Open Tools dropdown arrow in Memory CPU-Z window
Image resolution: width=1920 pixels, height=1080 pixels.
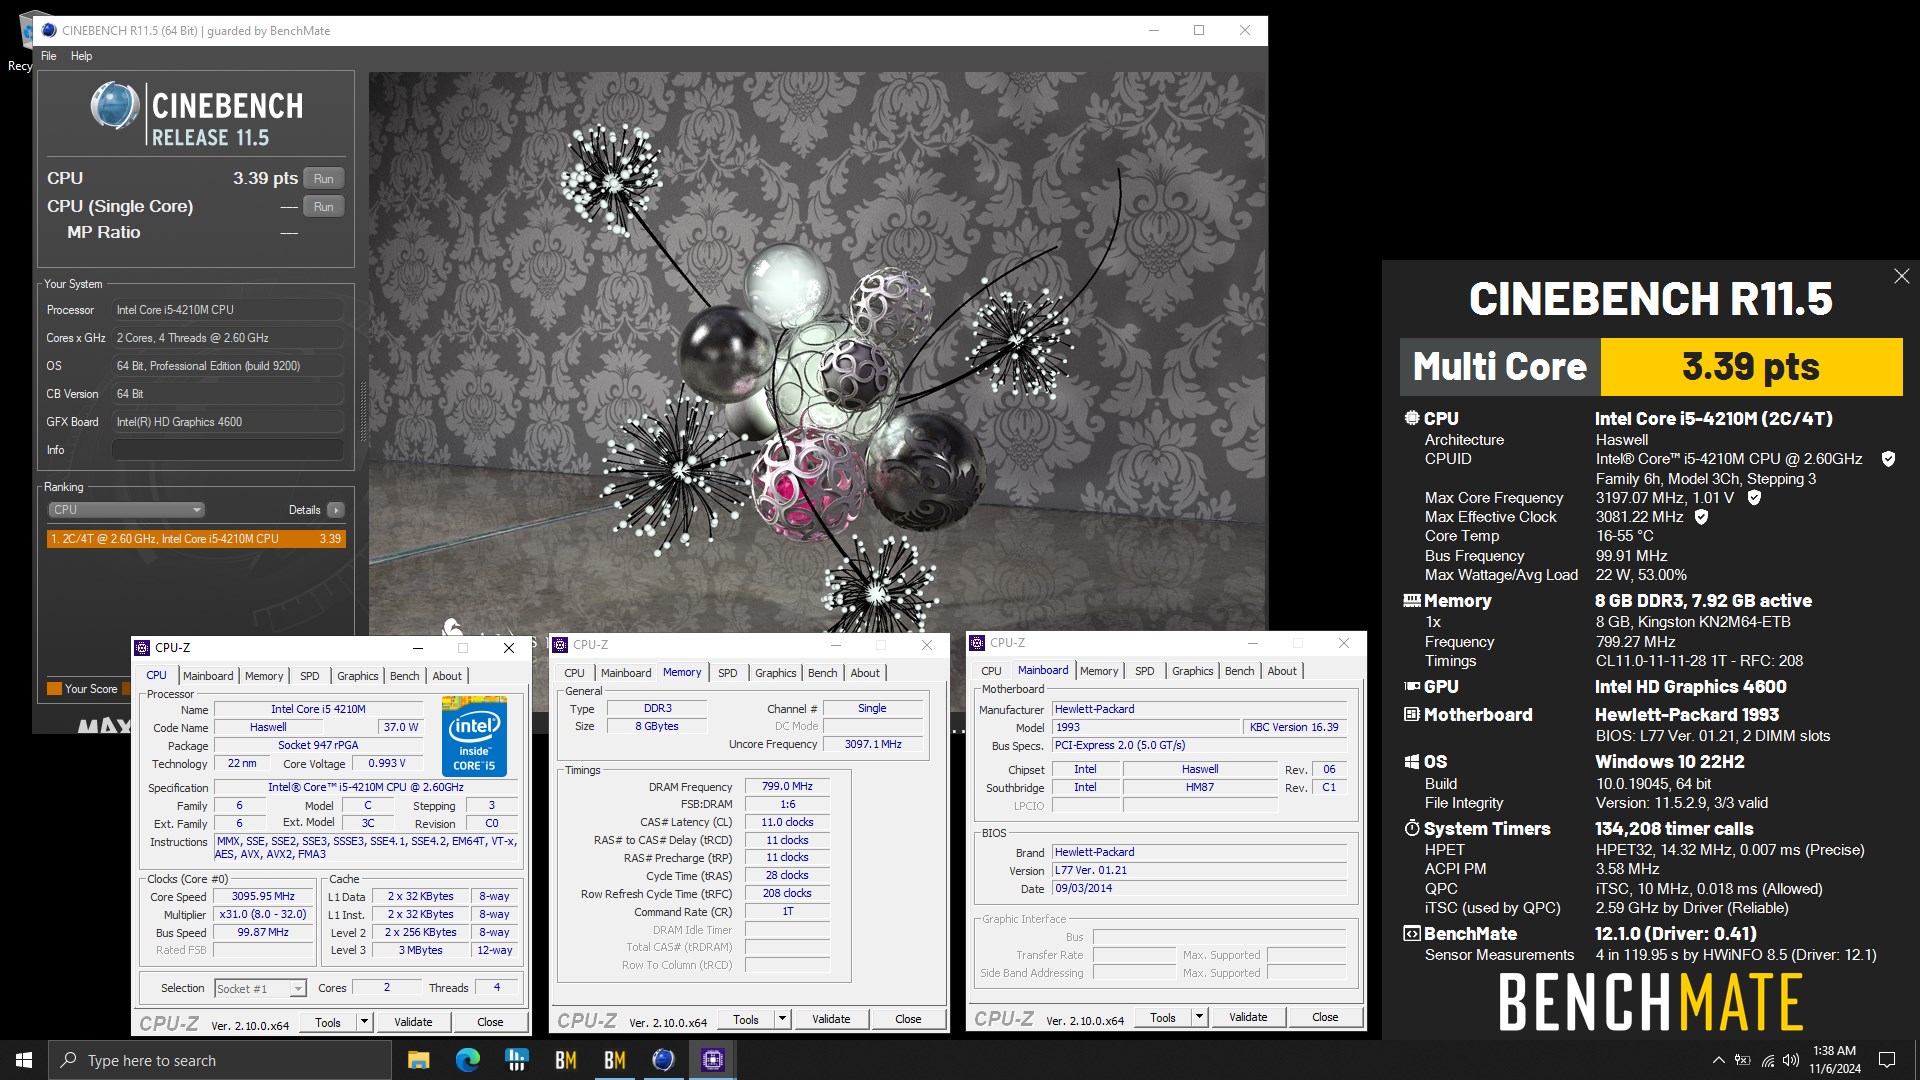click(783, 1019)
